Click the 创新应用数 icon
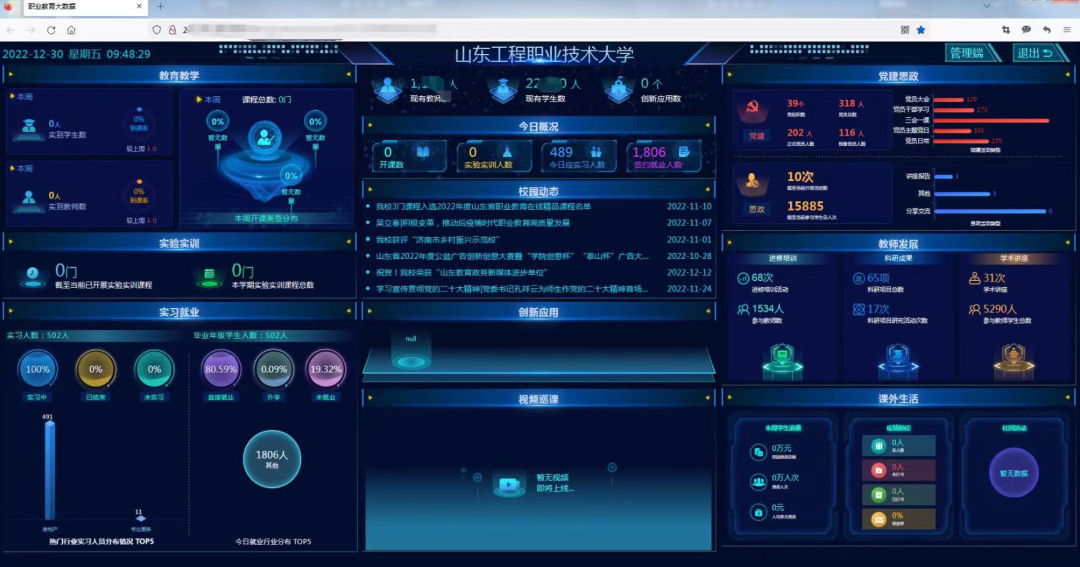This screenshot has height=567, width=1080. [x=619, y=90]
